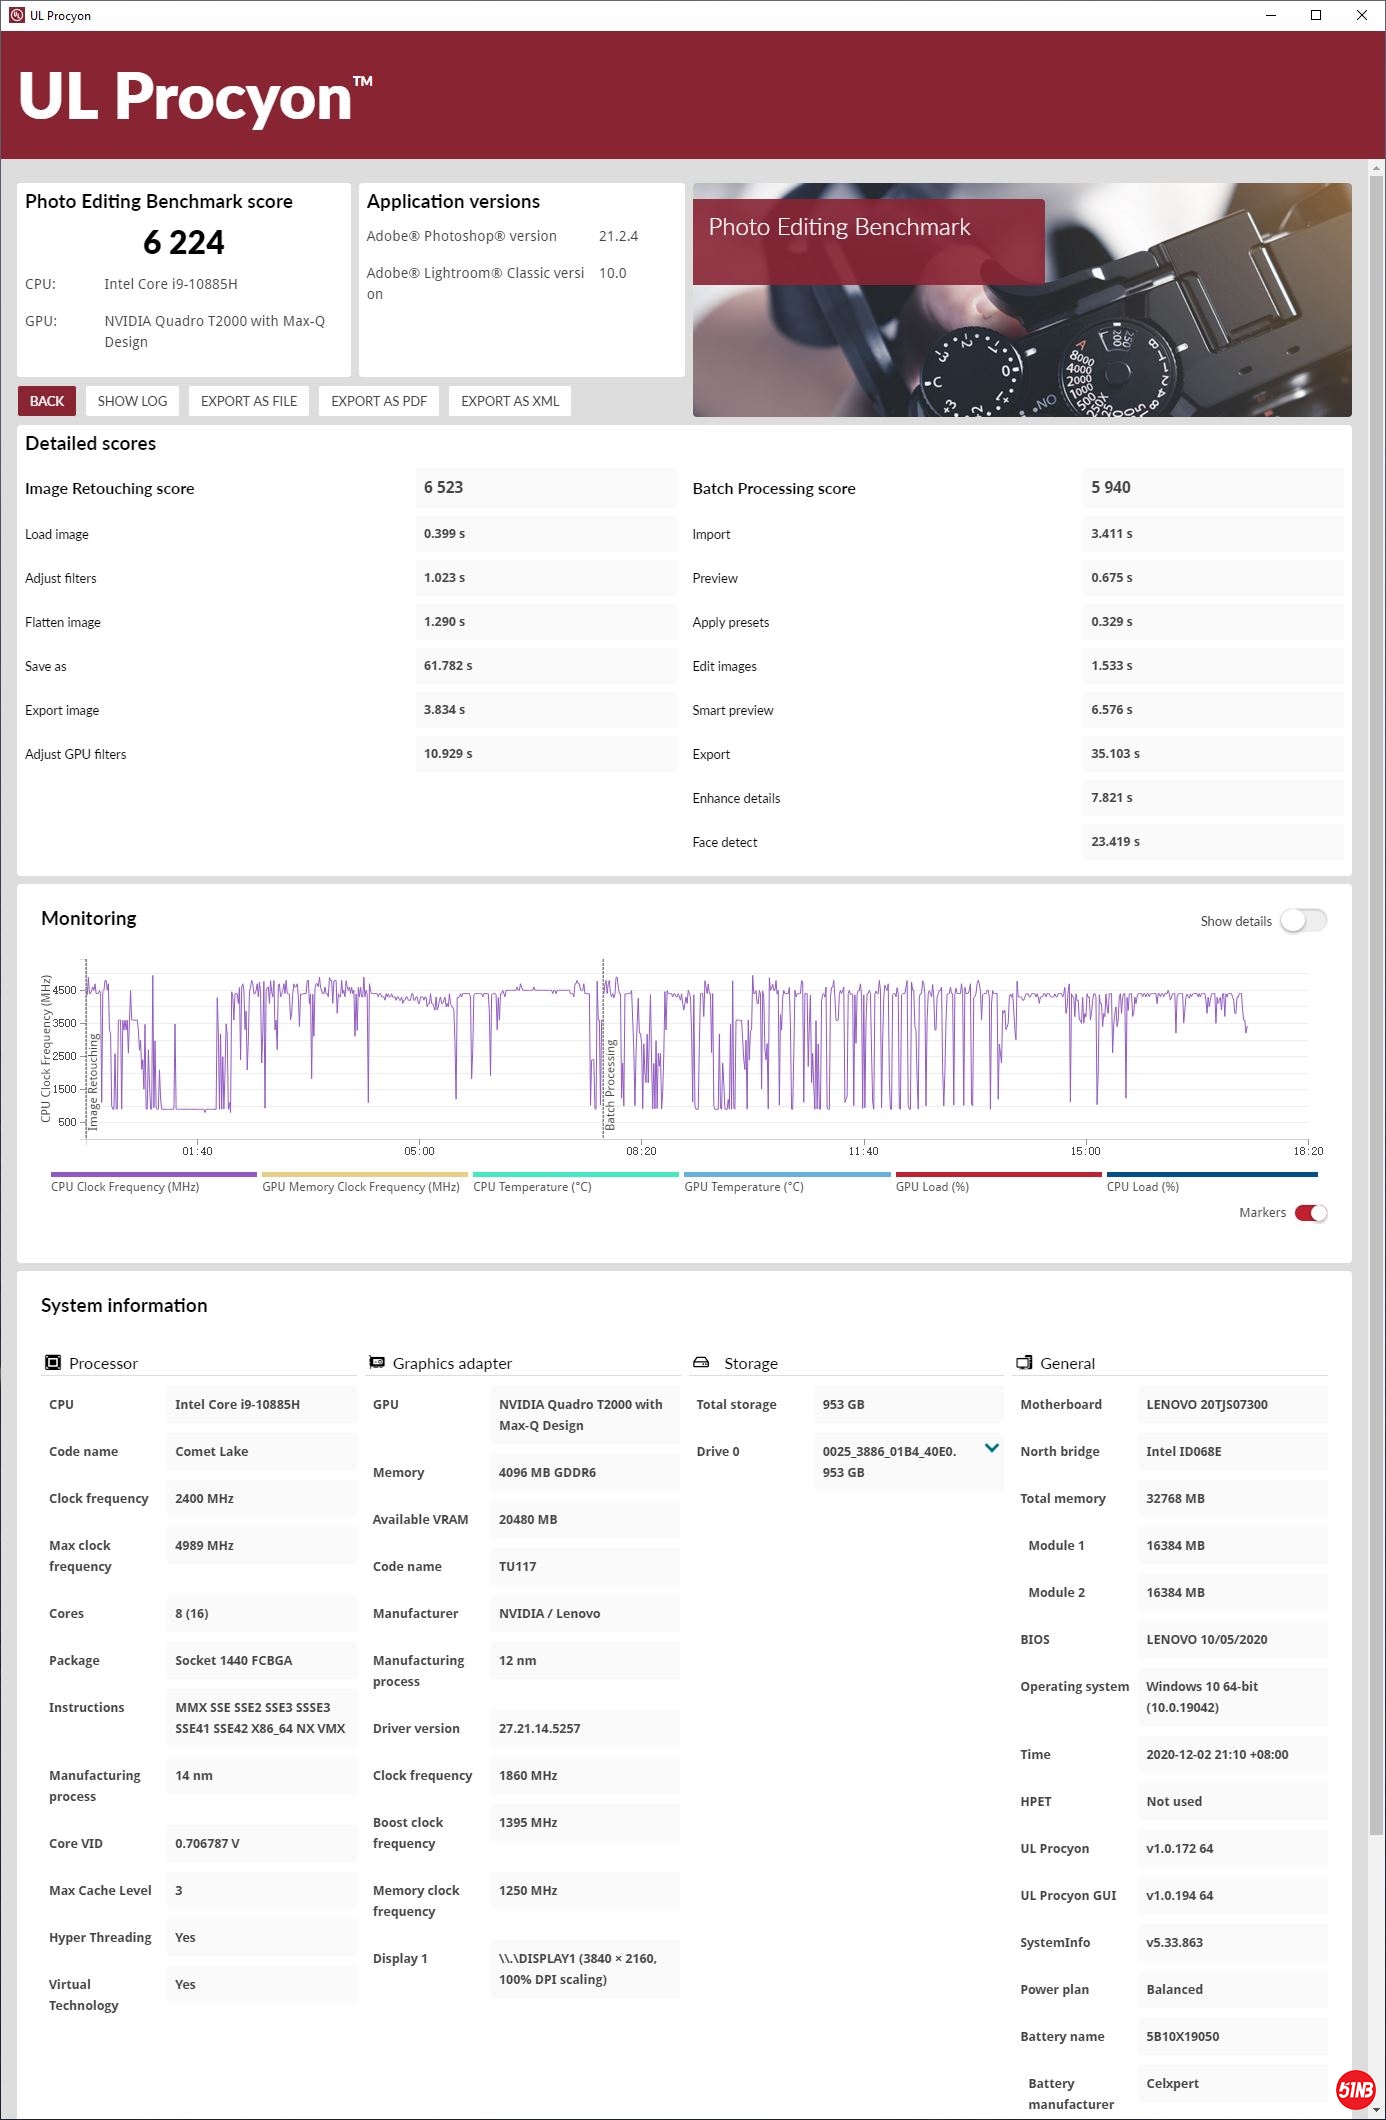Click the General section monitor icon
This screenshot has width=1386, height=2120.
[x=1024, y=1362]
